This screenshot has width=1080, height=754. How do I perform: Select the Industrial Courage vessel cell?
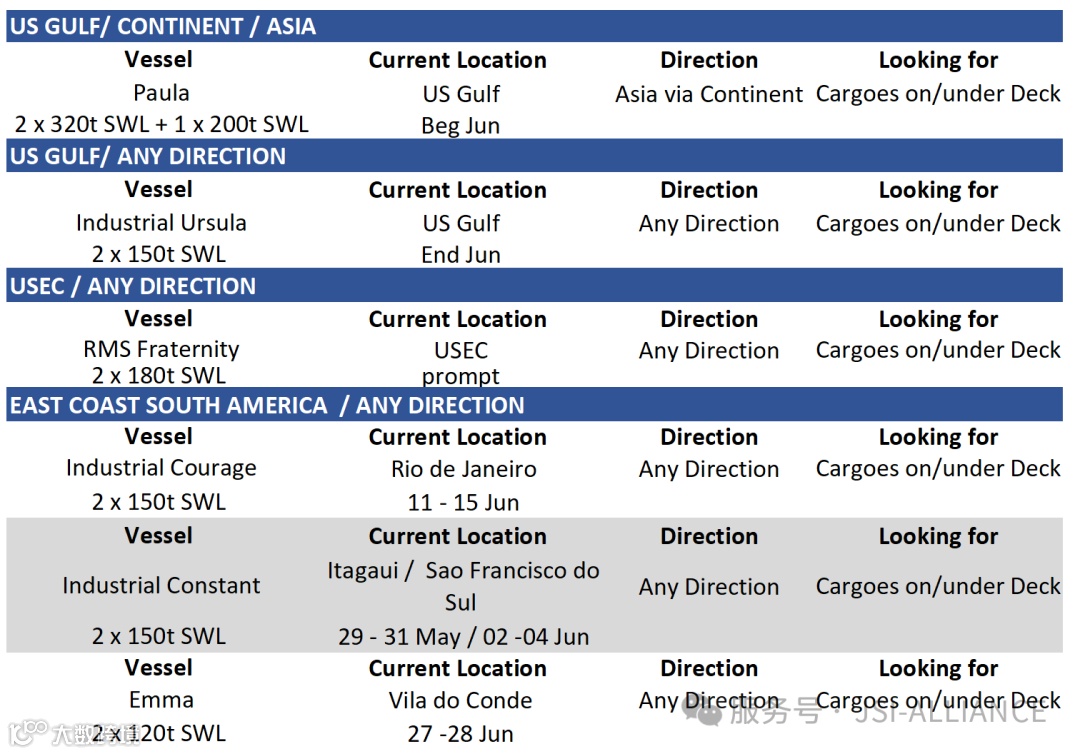(x=160, y=468)
